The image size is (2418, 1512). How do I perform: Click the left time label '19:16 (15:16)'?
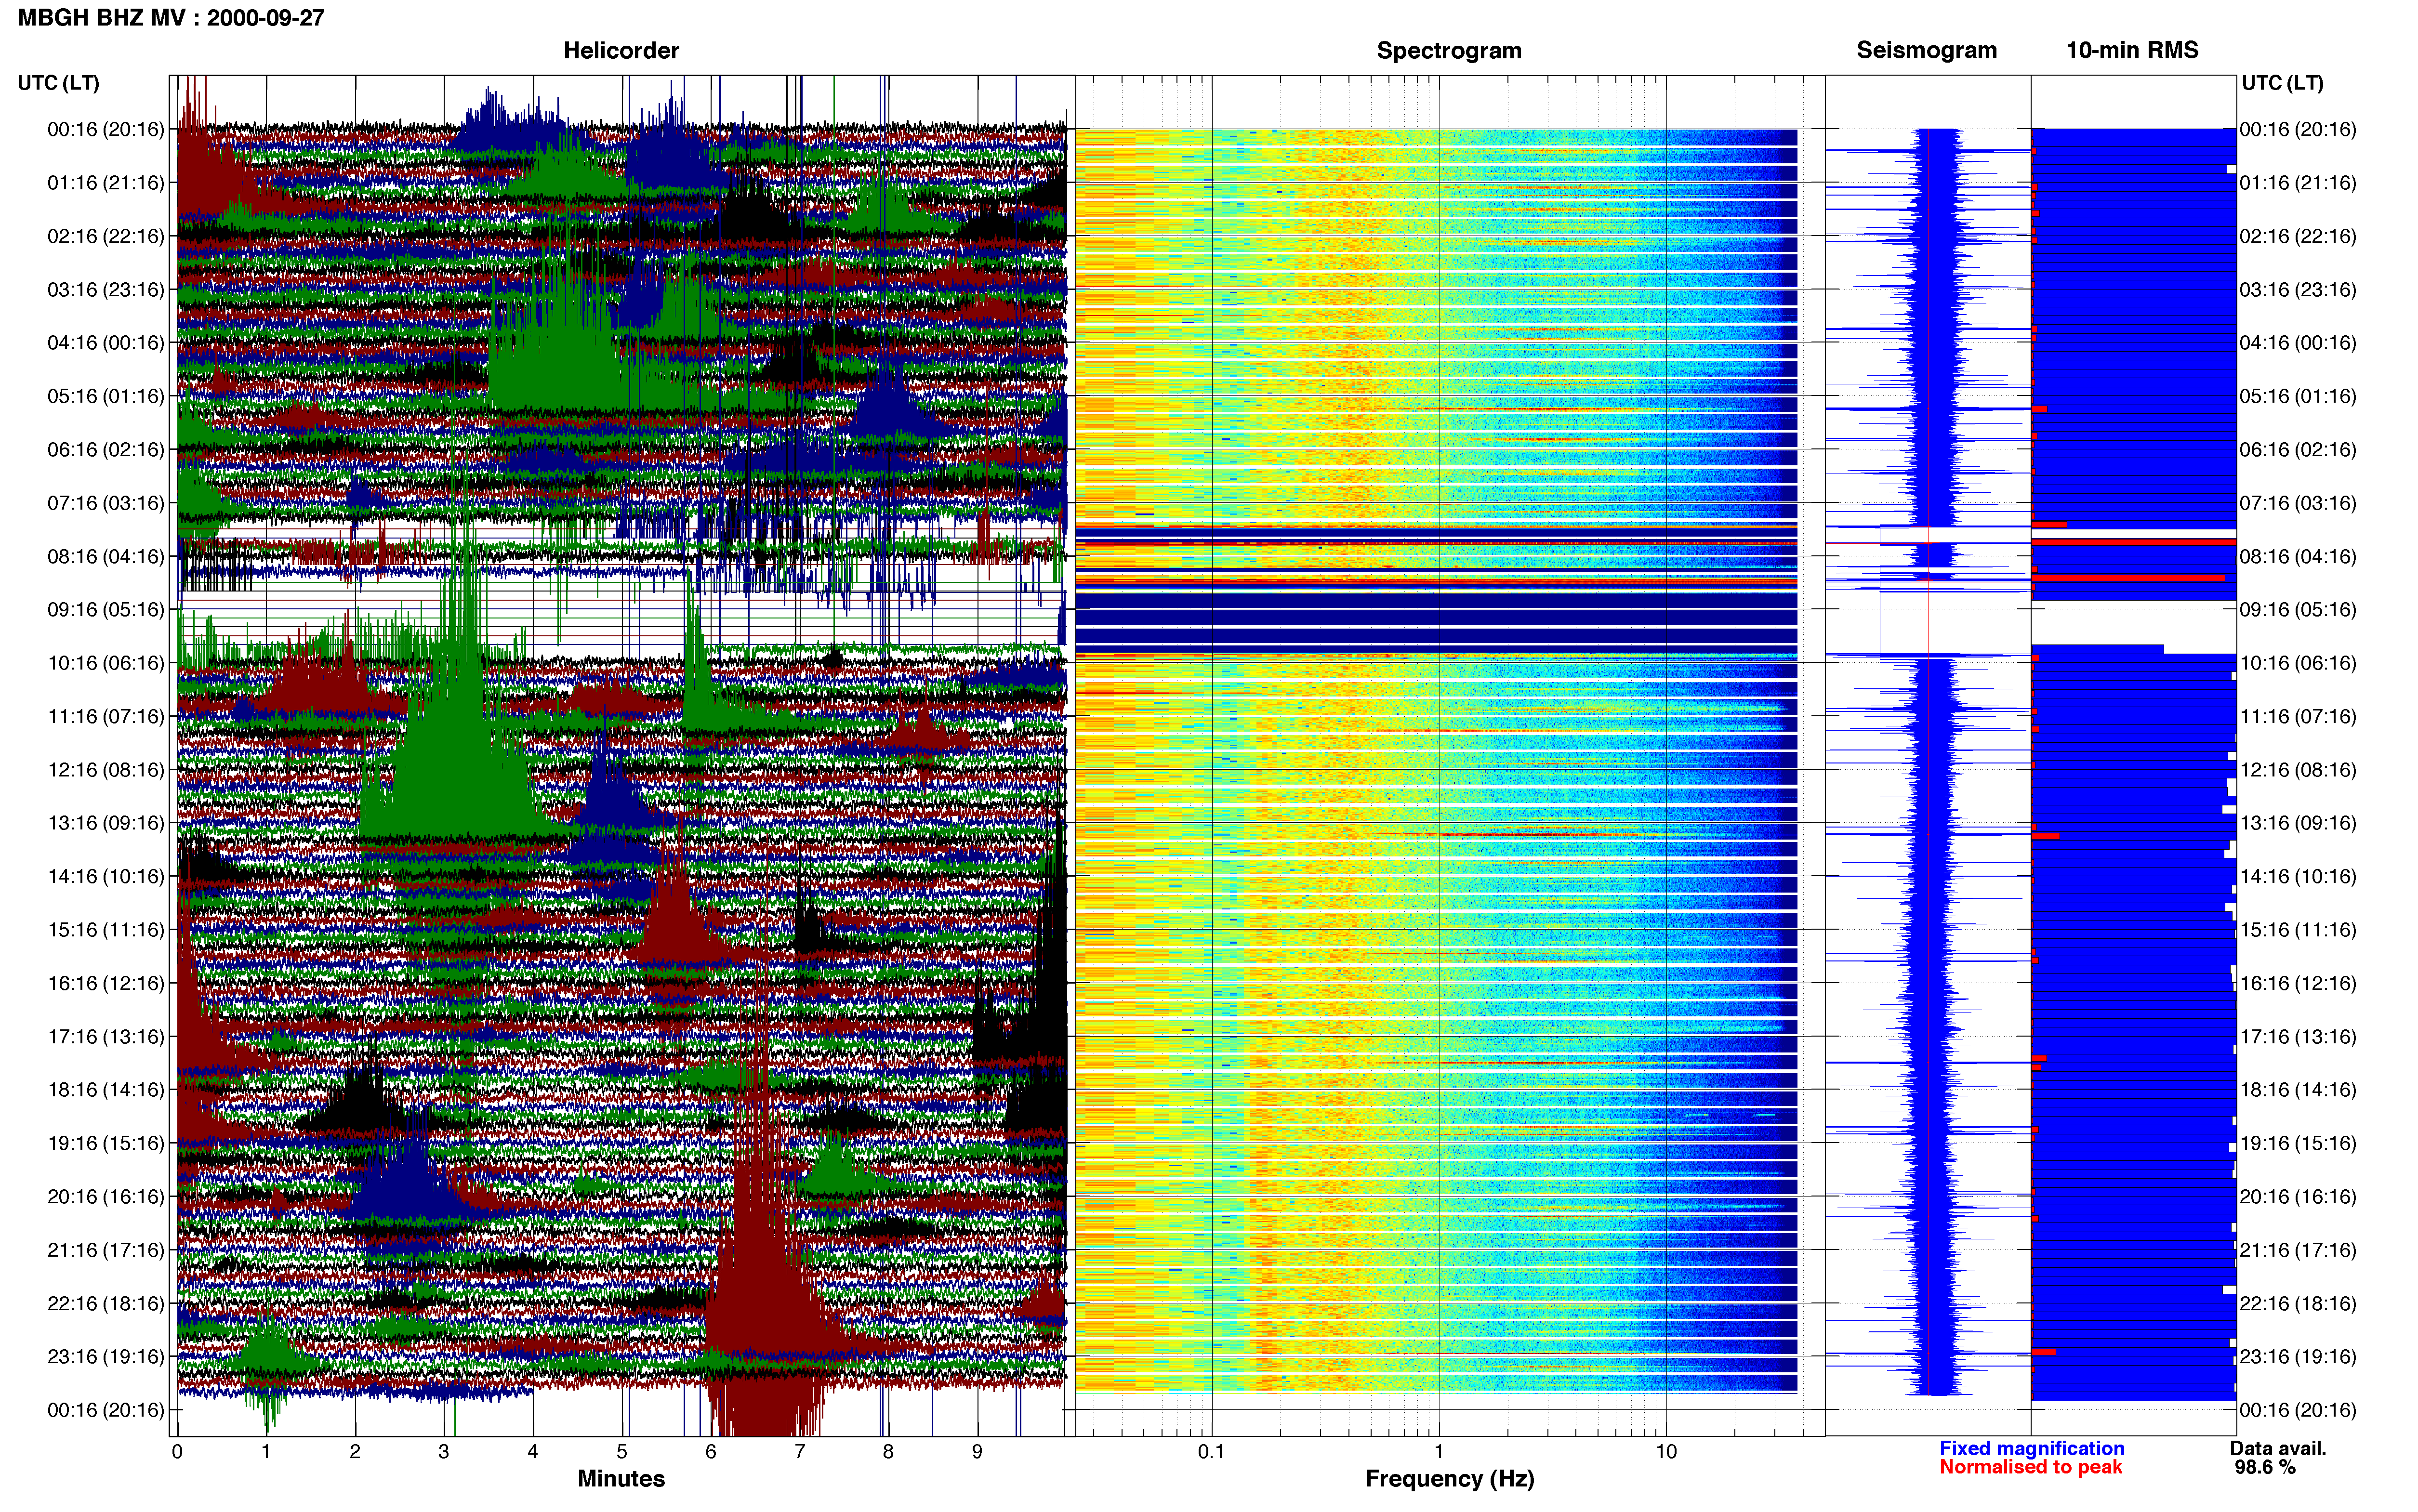106,1143
